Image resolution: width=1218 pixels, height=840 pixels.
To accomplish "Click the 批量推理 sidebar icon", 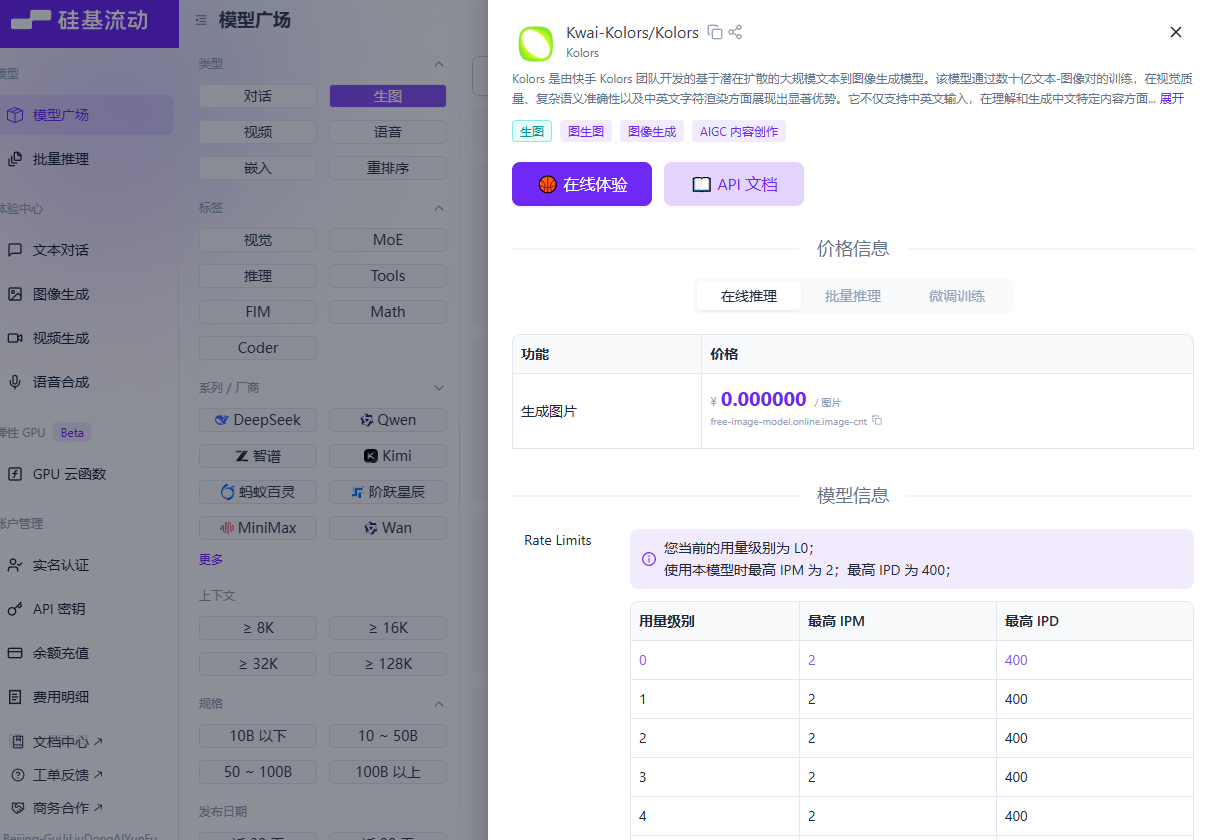I will [x=15, y=159].
